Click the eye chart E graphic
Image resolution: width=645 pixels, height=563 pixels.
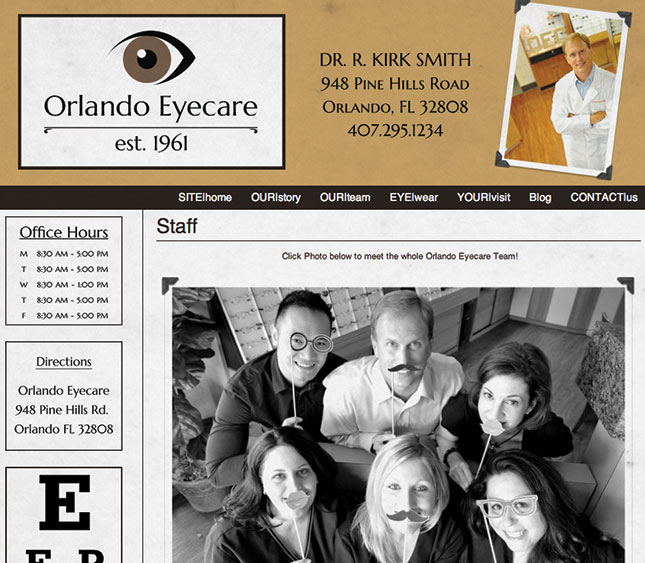pos(65,503)
